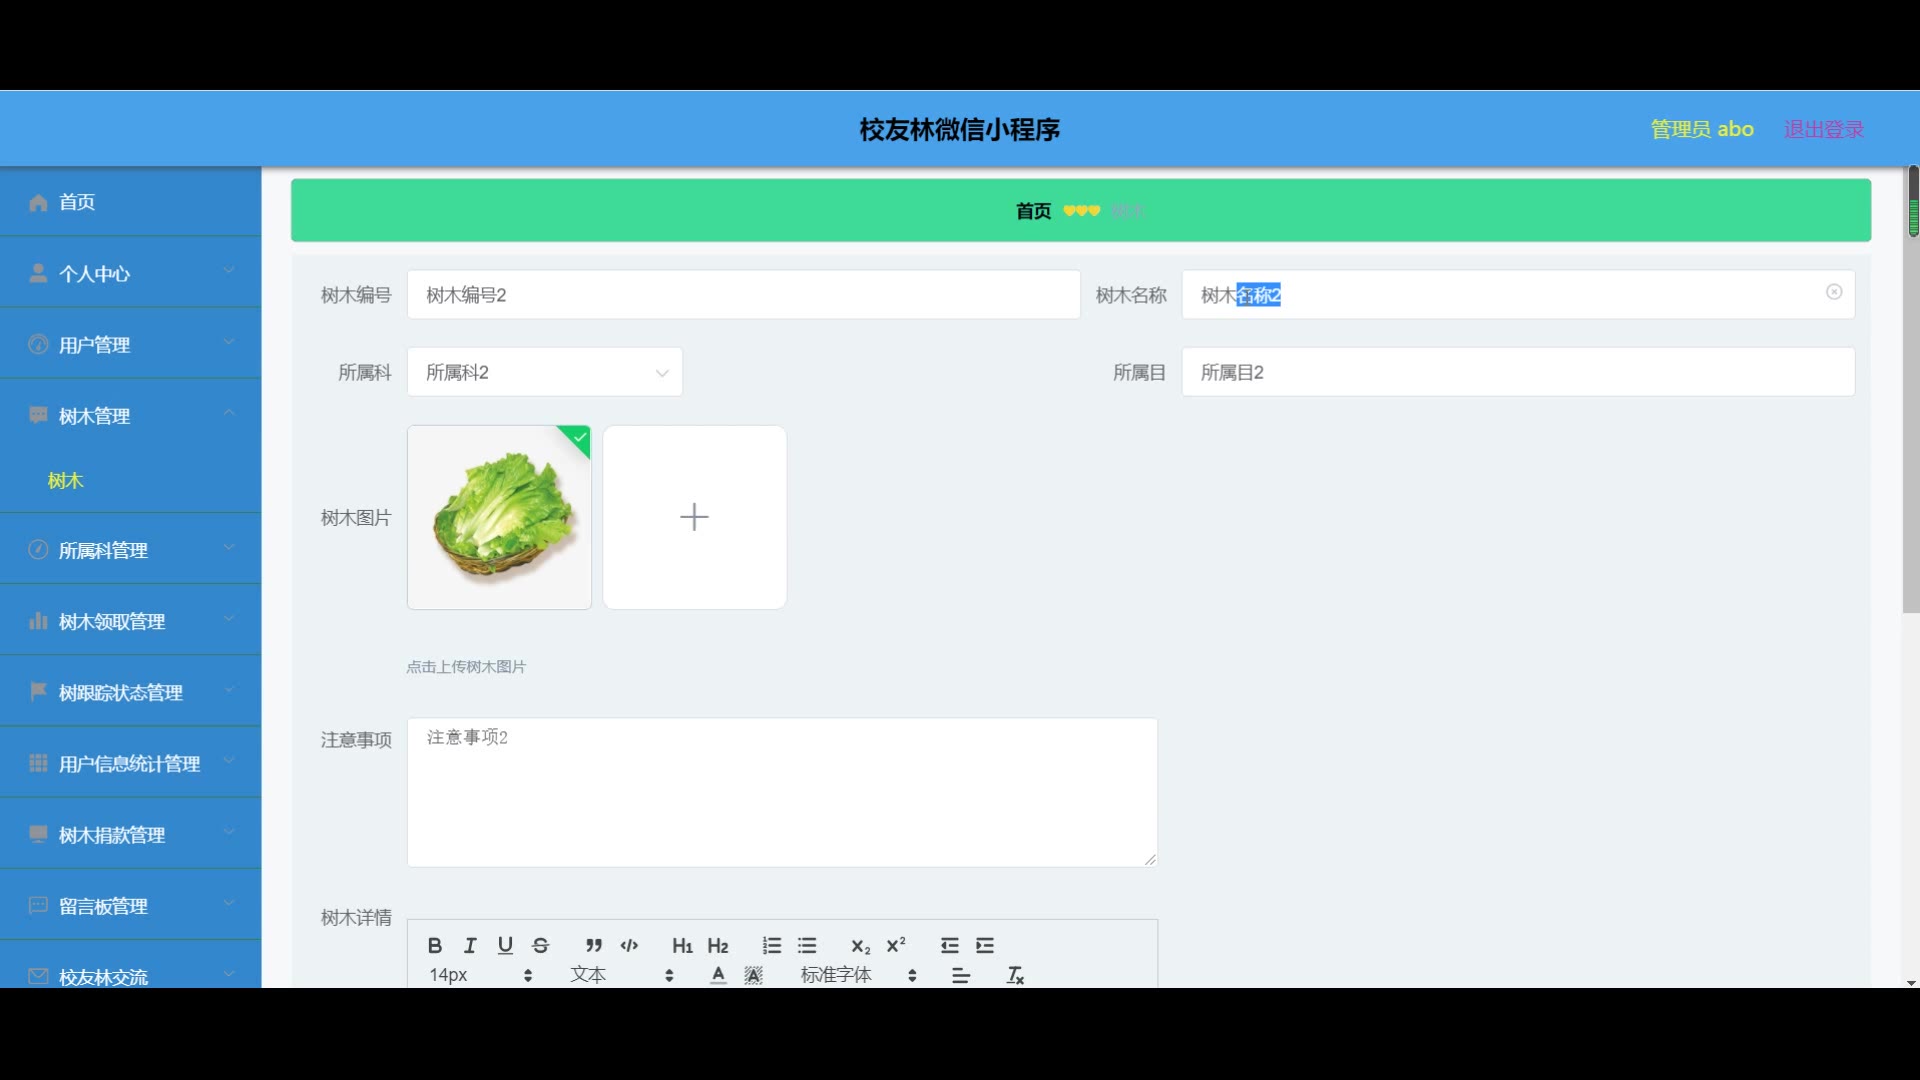The height and width of the screenshot is (1080, 1920).
Task: Toggle bold formatting in the editor
Action: pos(434,945)
